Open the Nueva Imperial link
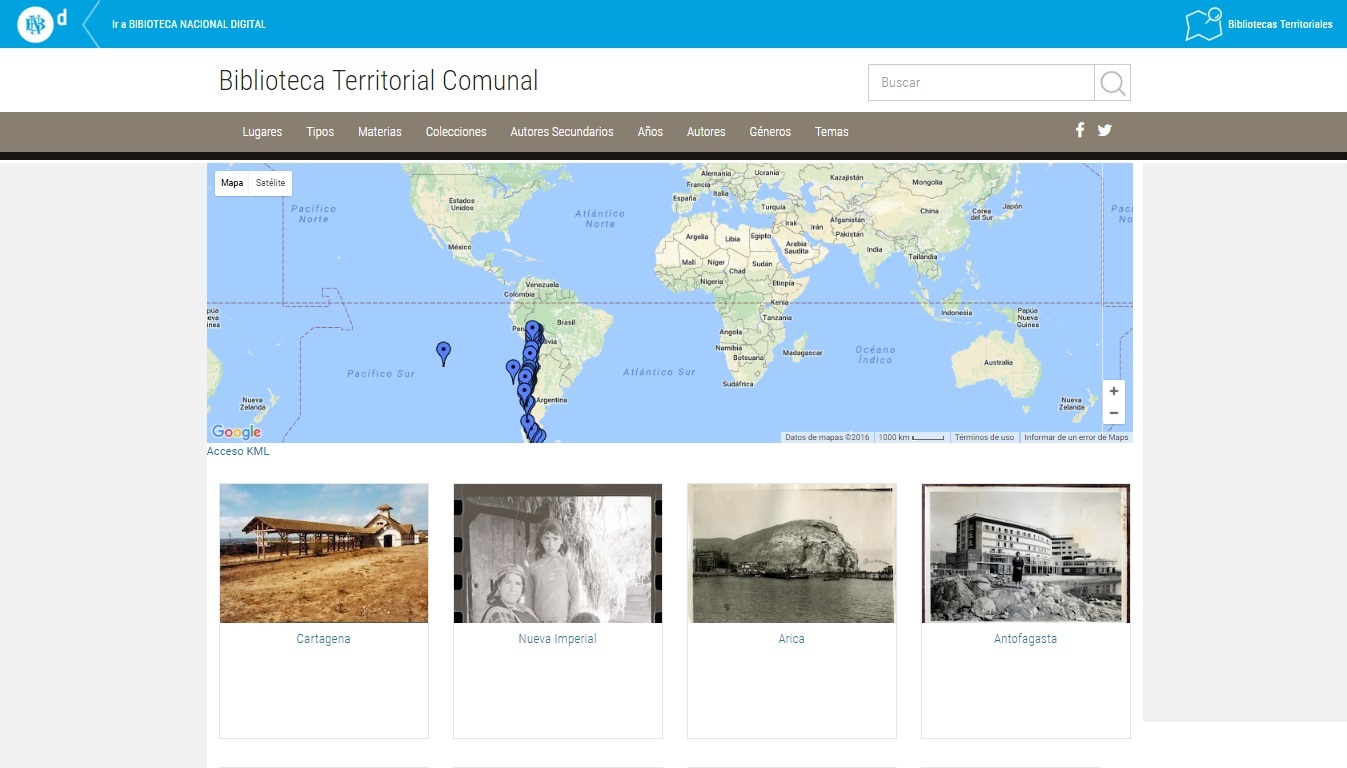This screenshot has width=1347, height=768. click(557, 639)
